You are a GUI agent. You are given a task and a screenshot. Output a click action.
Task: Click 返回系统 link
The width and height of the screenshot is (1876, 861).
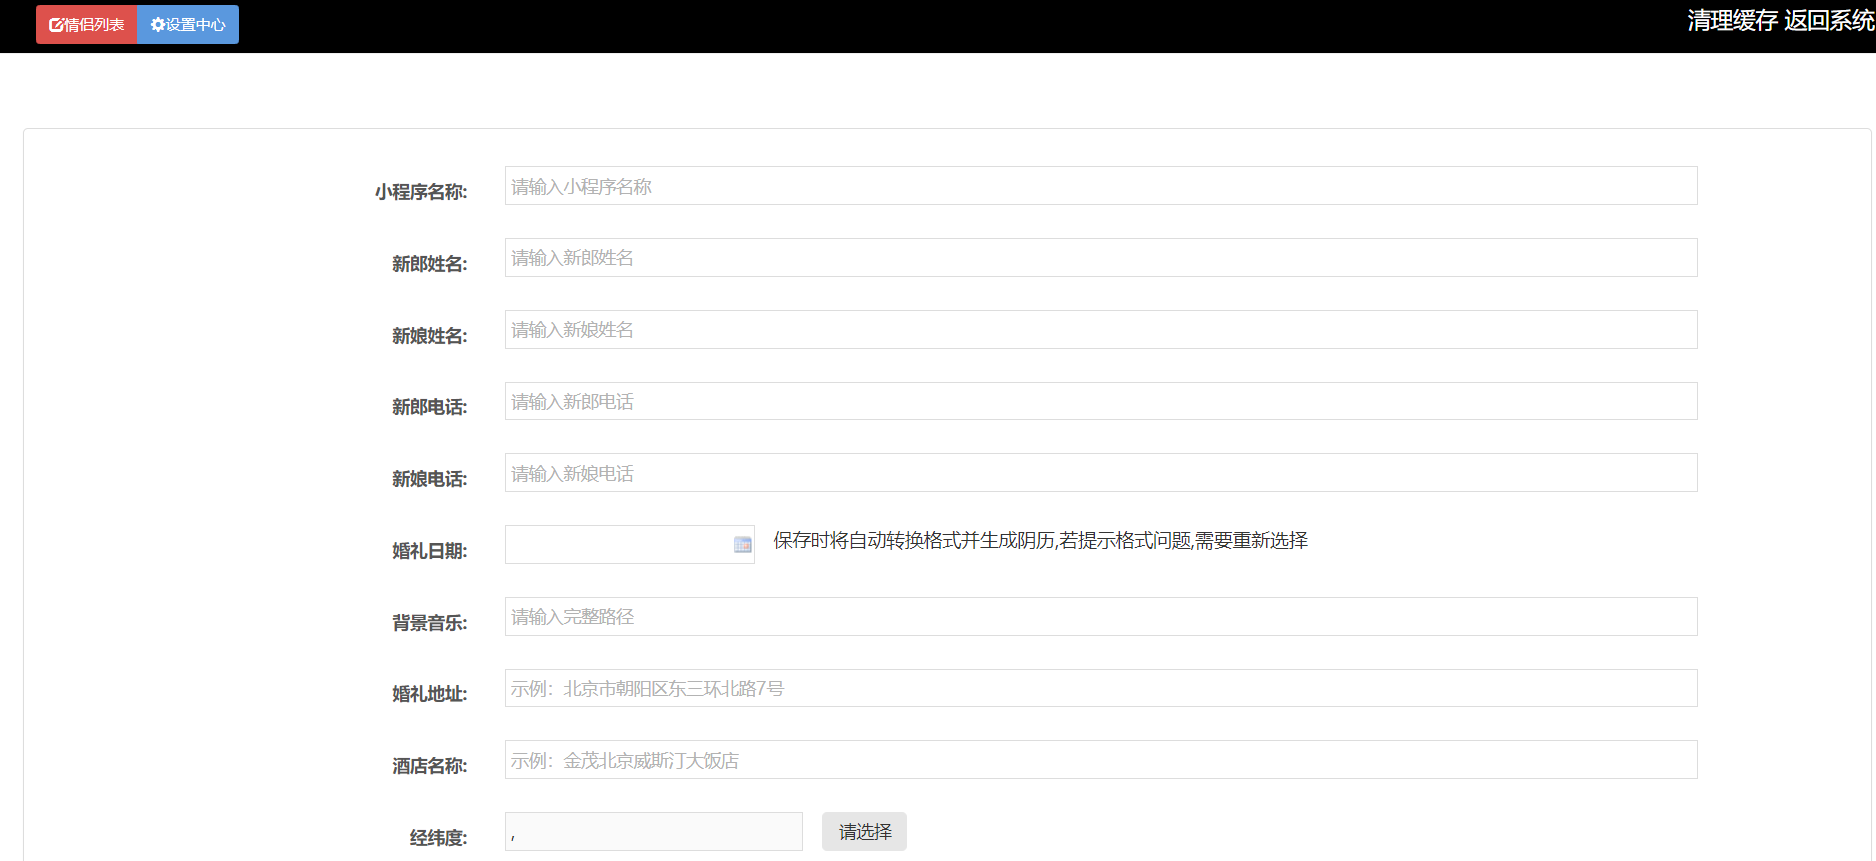(x=1829, y=21)
